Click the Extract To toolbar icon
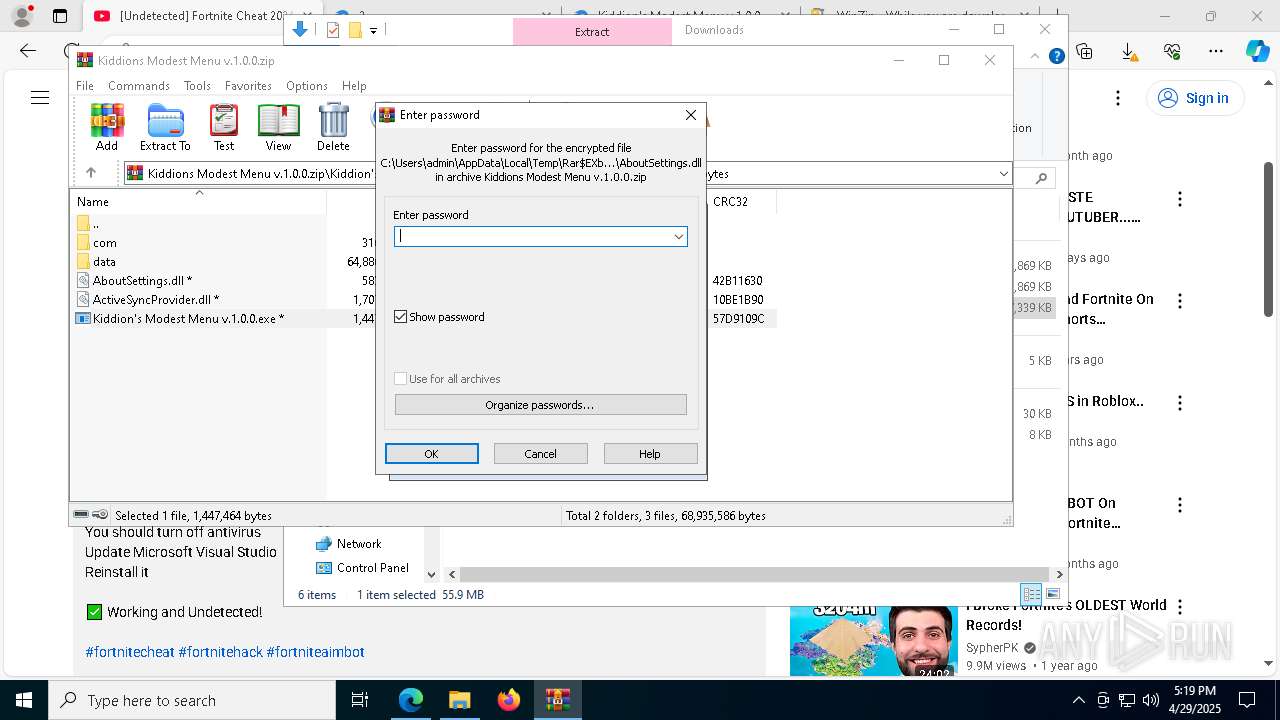The width and height of the screenshot is (1280, 720). [165, 127]
